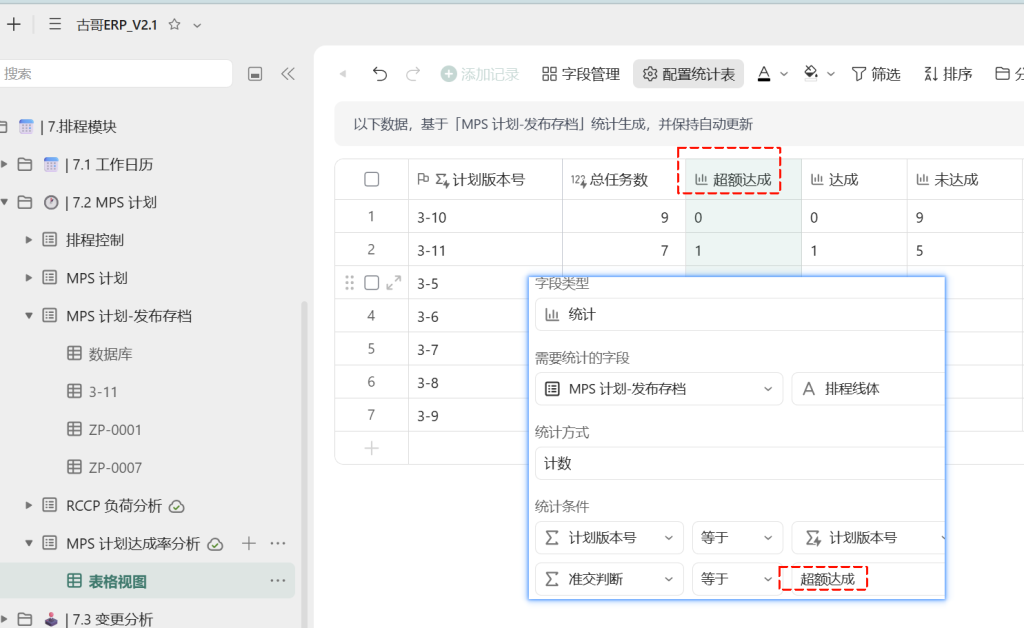
Task: Expand the 7.1 工作日历 folder
Action: [x=4, y=164]
